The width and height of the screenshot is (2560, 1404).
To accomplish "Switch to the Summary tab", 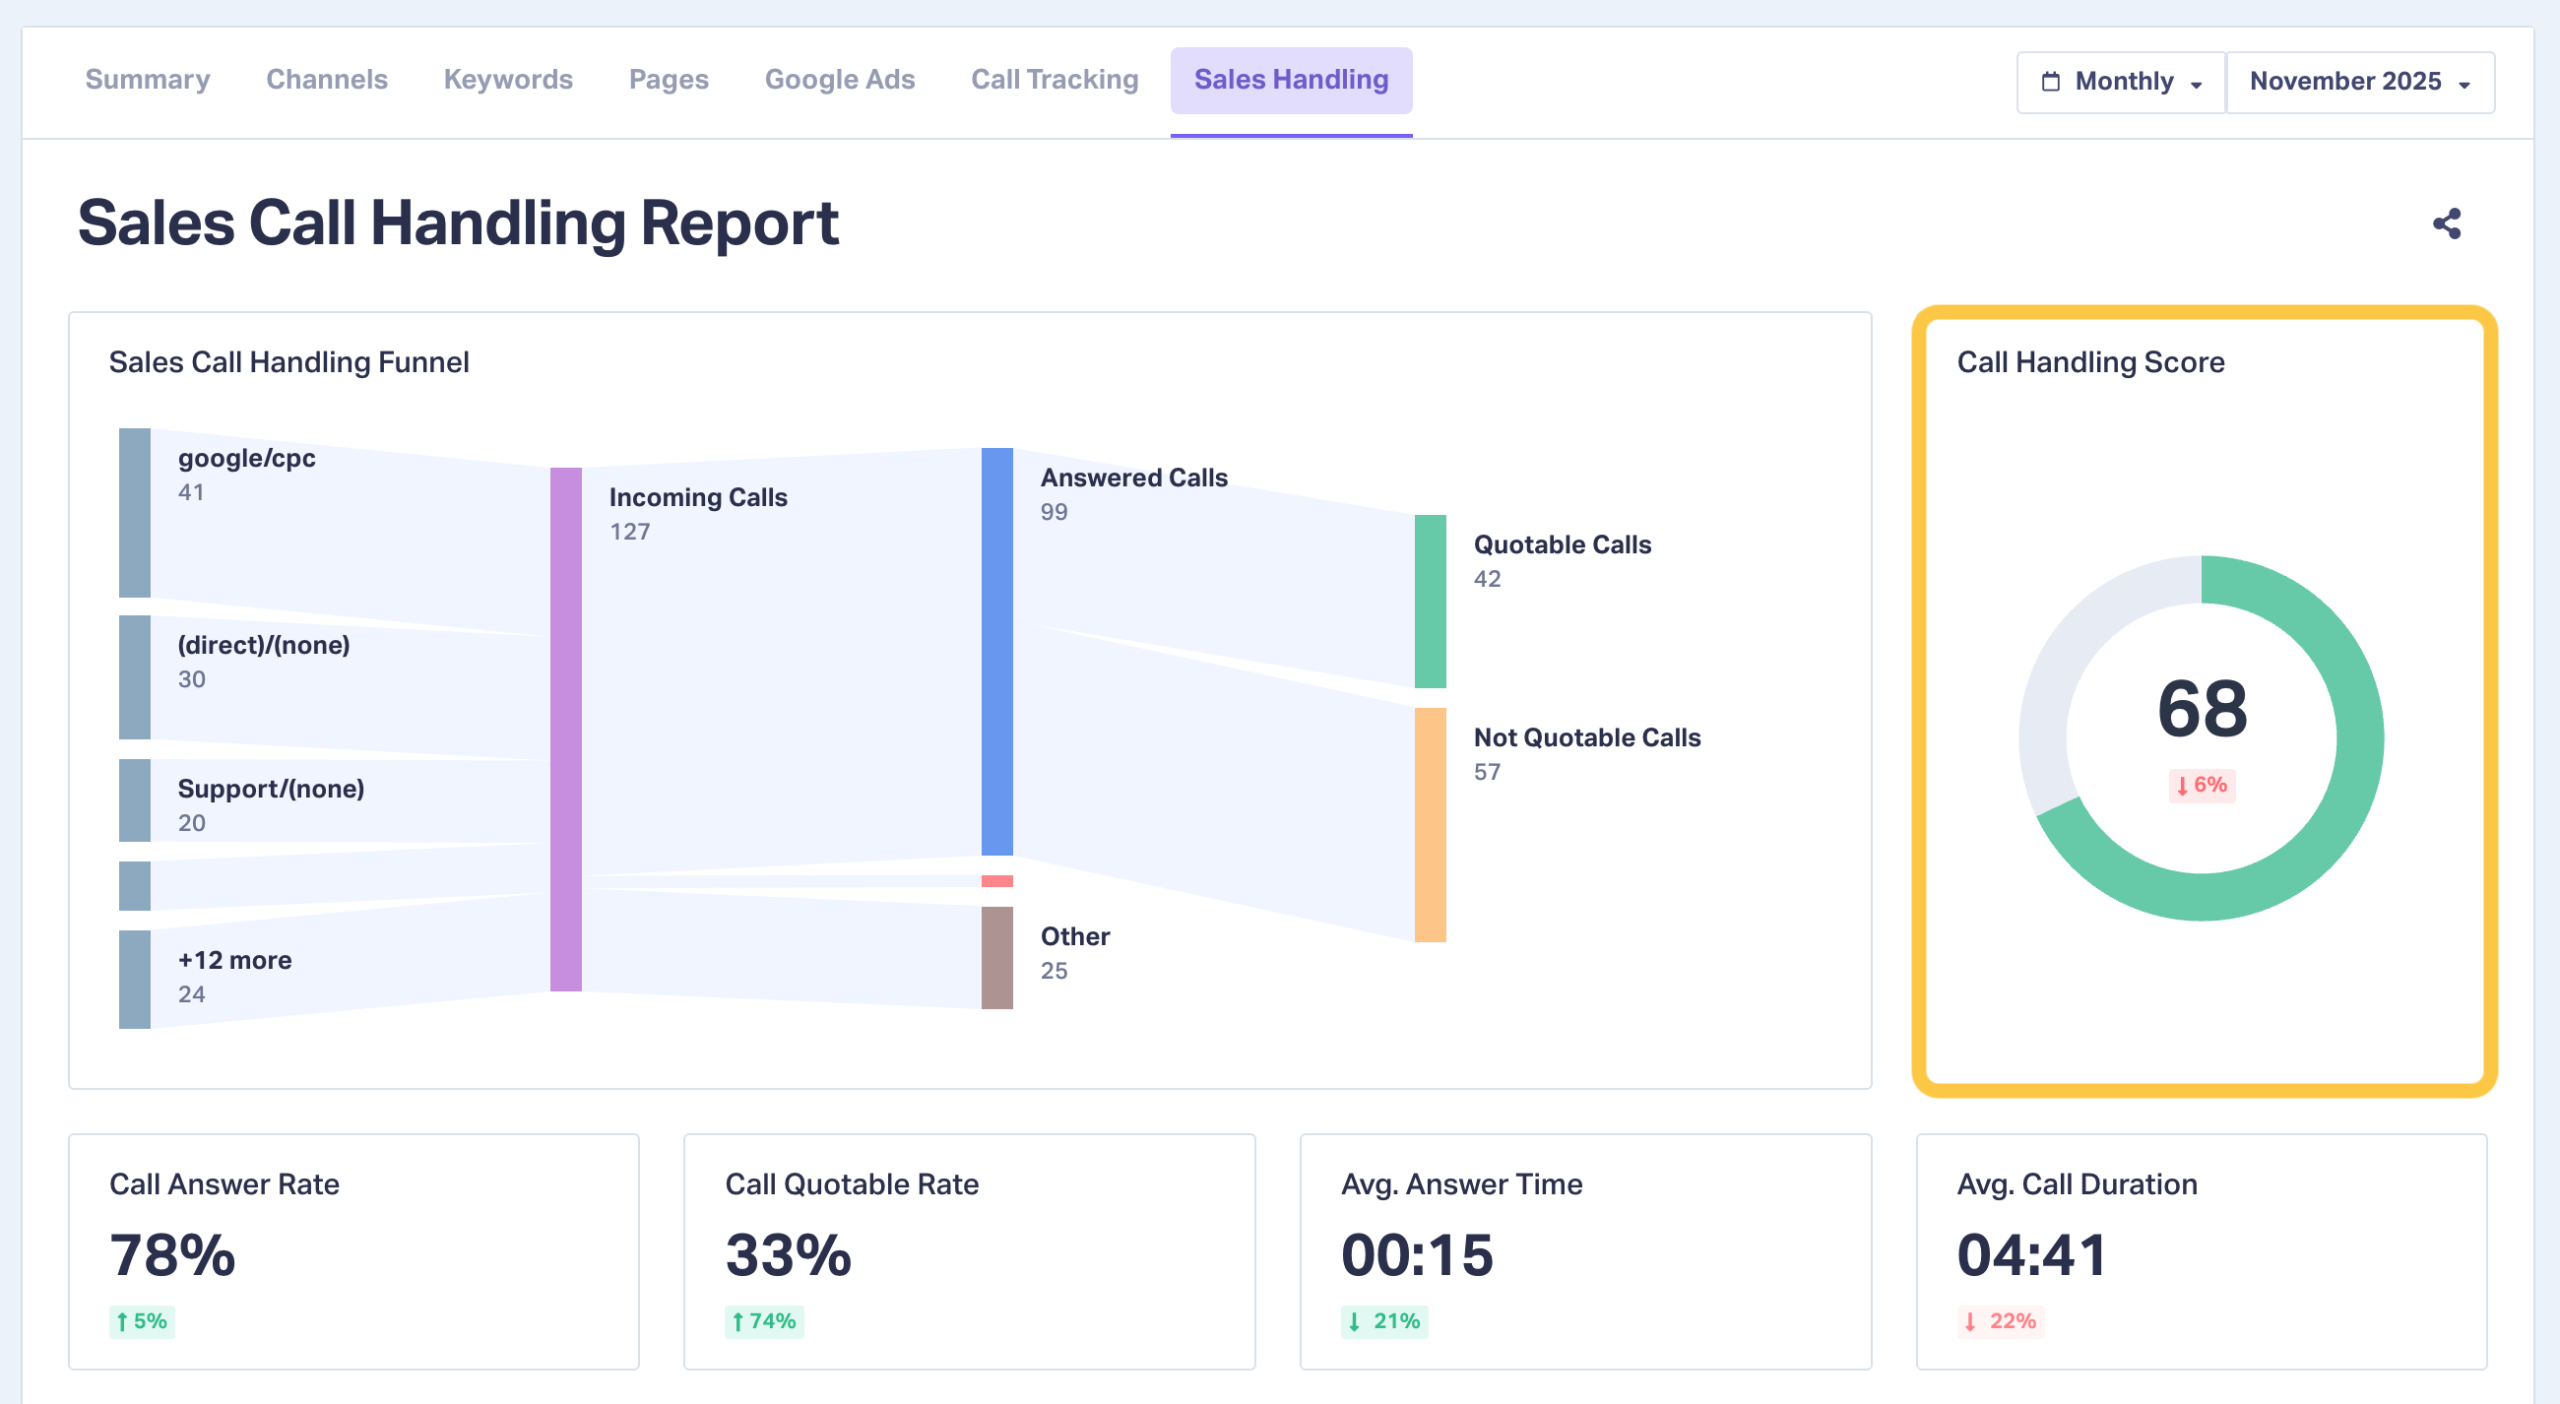I will 147,80.
